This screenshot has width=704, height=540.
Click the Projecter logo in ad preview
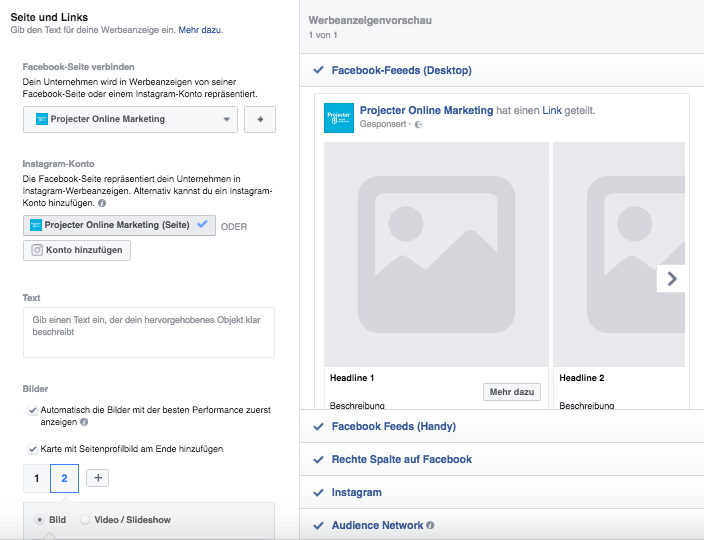click(x=339, y=118)
